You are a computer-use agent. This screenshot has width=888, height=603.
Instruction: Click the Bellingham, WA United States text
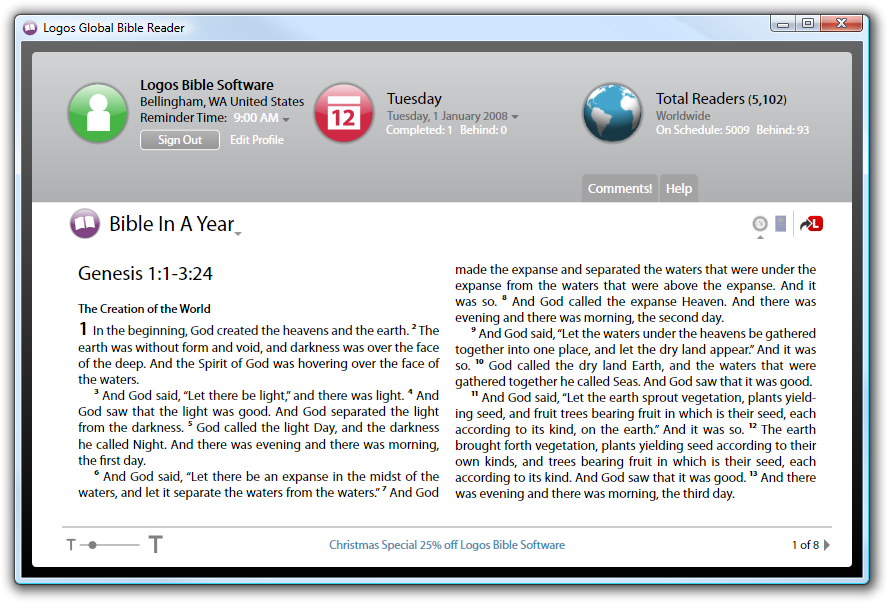(x=222, y=102)
